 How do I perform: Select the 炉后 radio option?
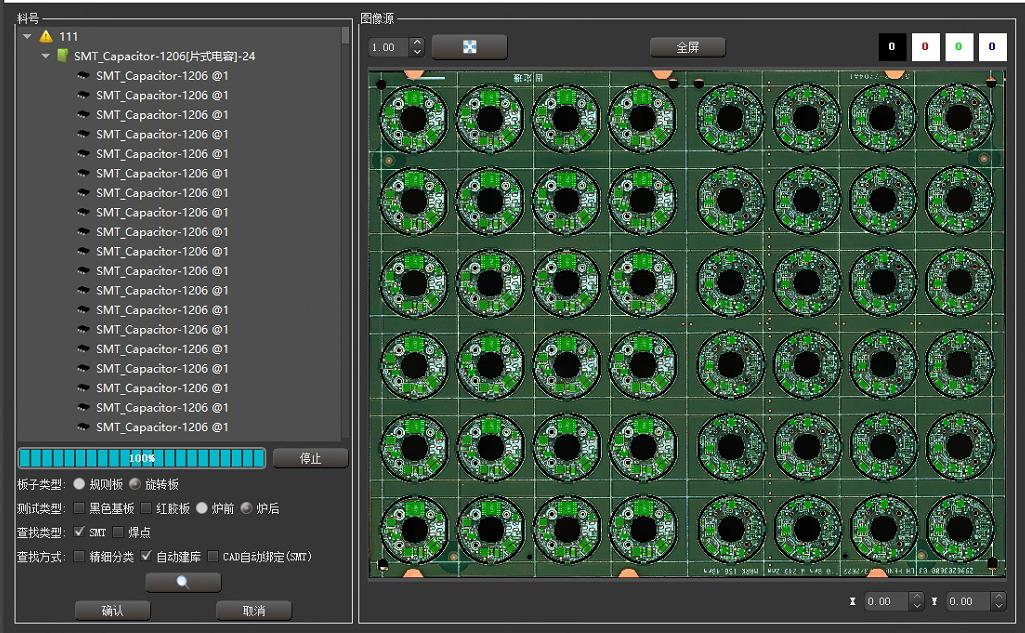(x=246, y=508)
